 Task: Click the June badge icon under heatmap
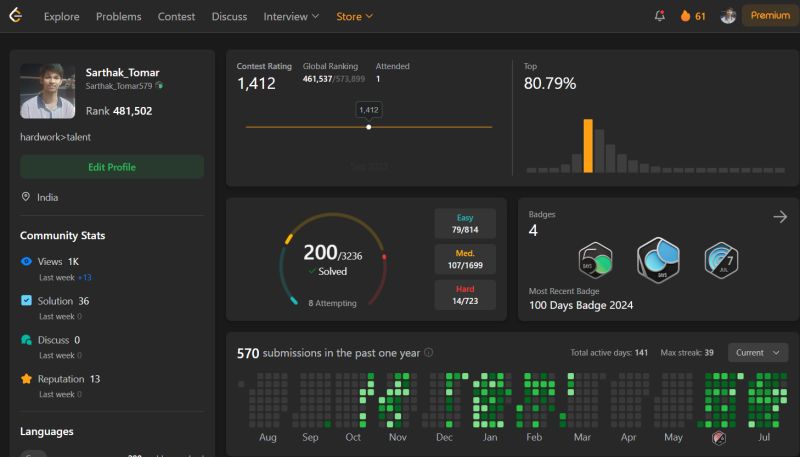pyautogui.click(x=718, y=438)
